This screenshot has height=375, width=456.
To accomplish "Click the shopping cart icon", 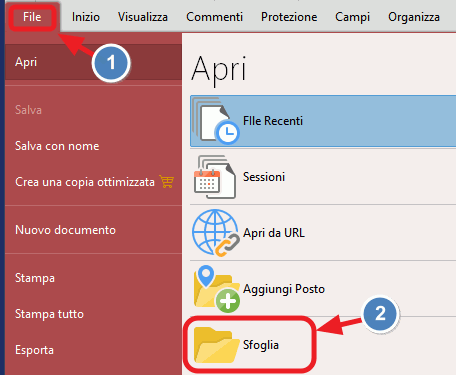I will click(167, 182).
